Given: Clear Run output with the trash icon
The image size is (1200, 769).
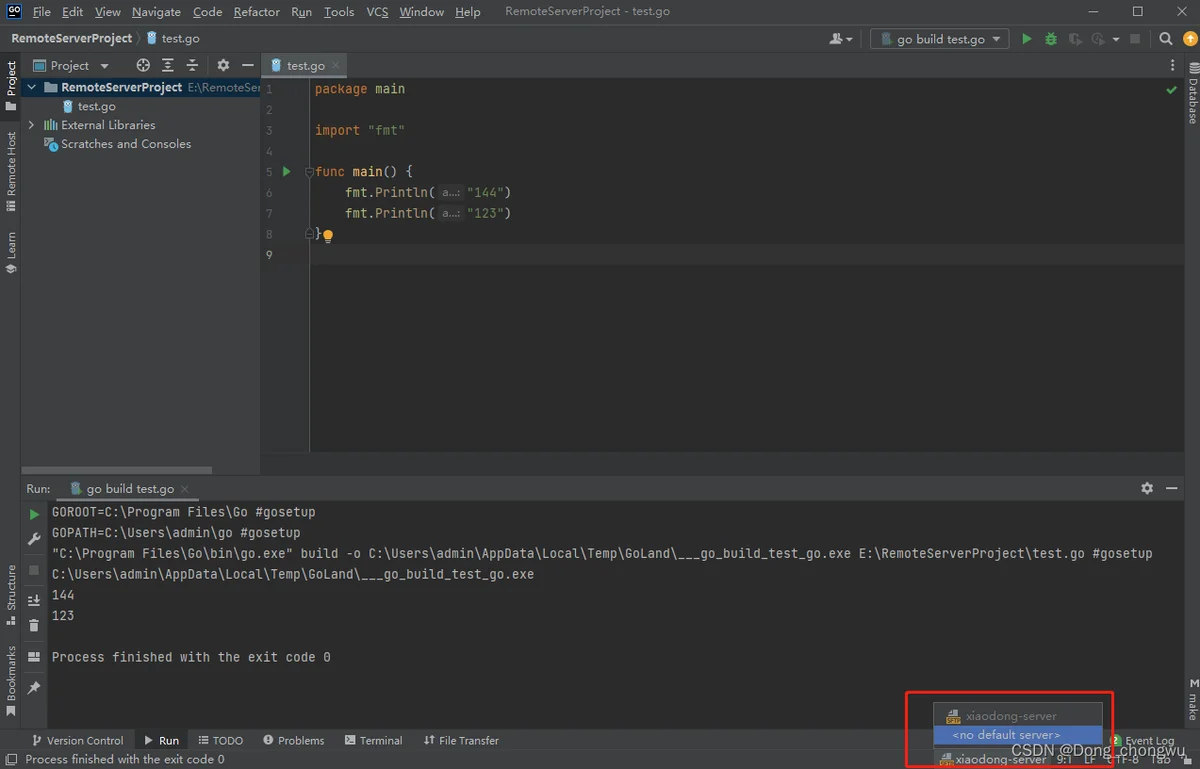Looking at the screenshot, I should click(34, 625).
